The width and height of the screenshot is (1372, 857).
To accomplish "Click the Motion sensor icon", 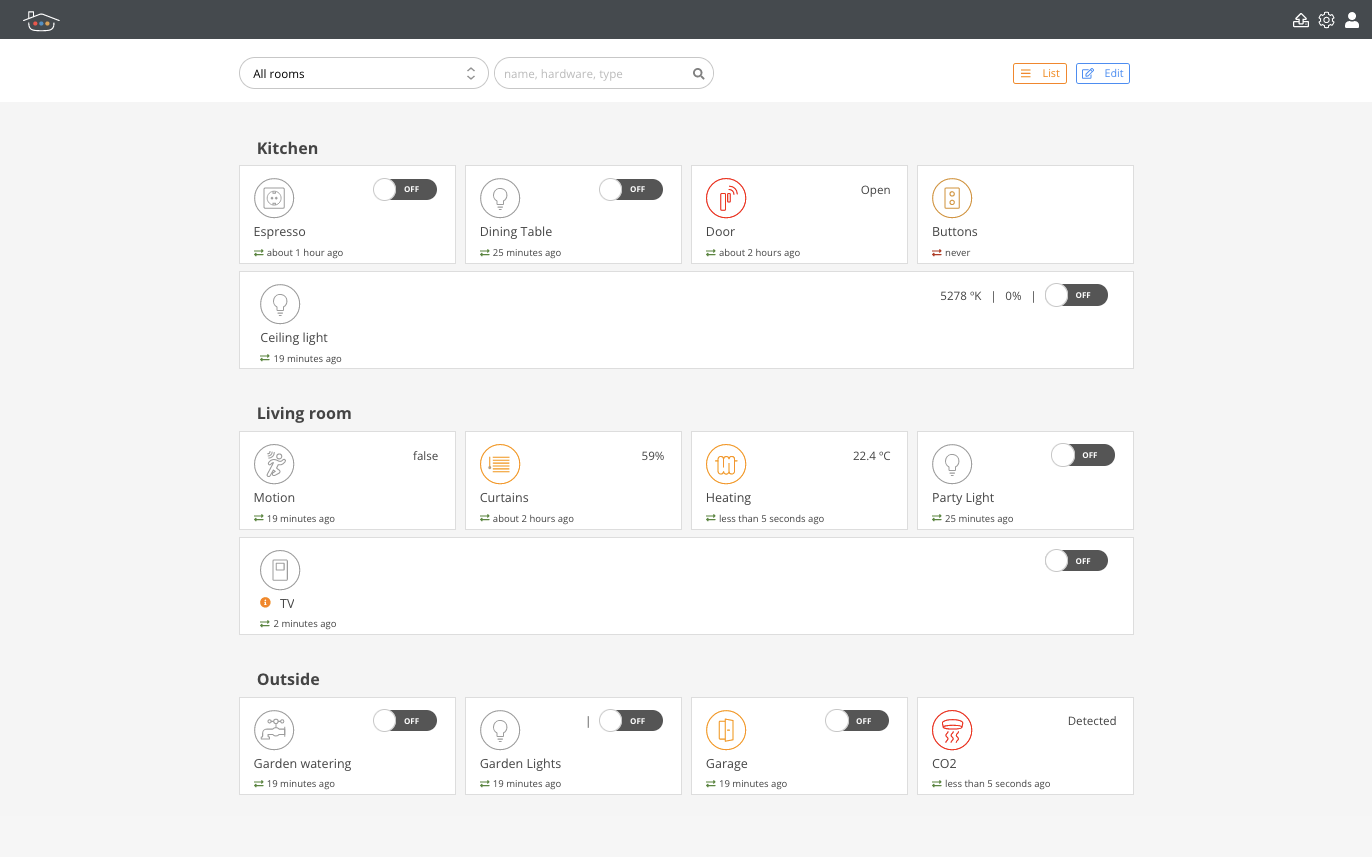I will coord(274,465).
